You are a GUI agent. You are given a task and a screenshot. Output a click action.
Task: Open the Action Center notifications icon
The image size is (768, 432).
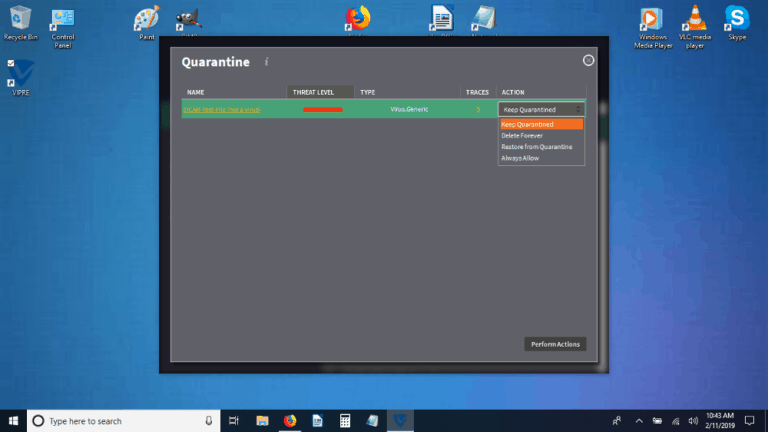point(749,421)
